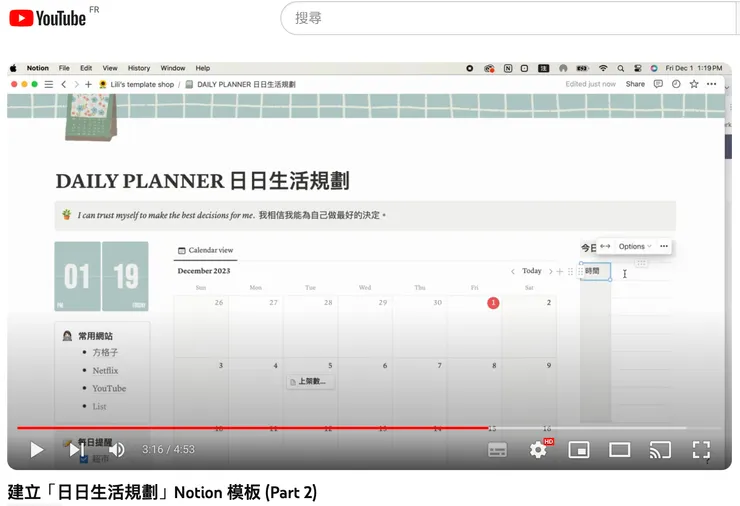The image size is (740, 506).
Task: Open the Netflix link
Action: 105,371
